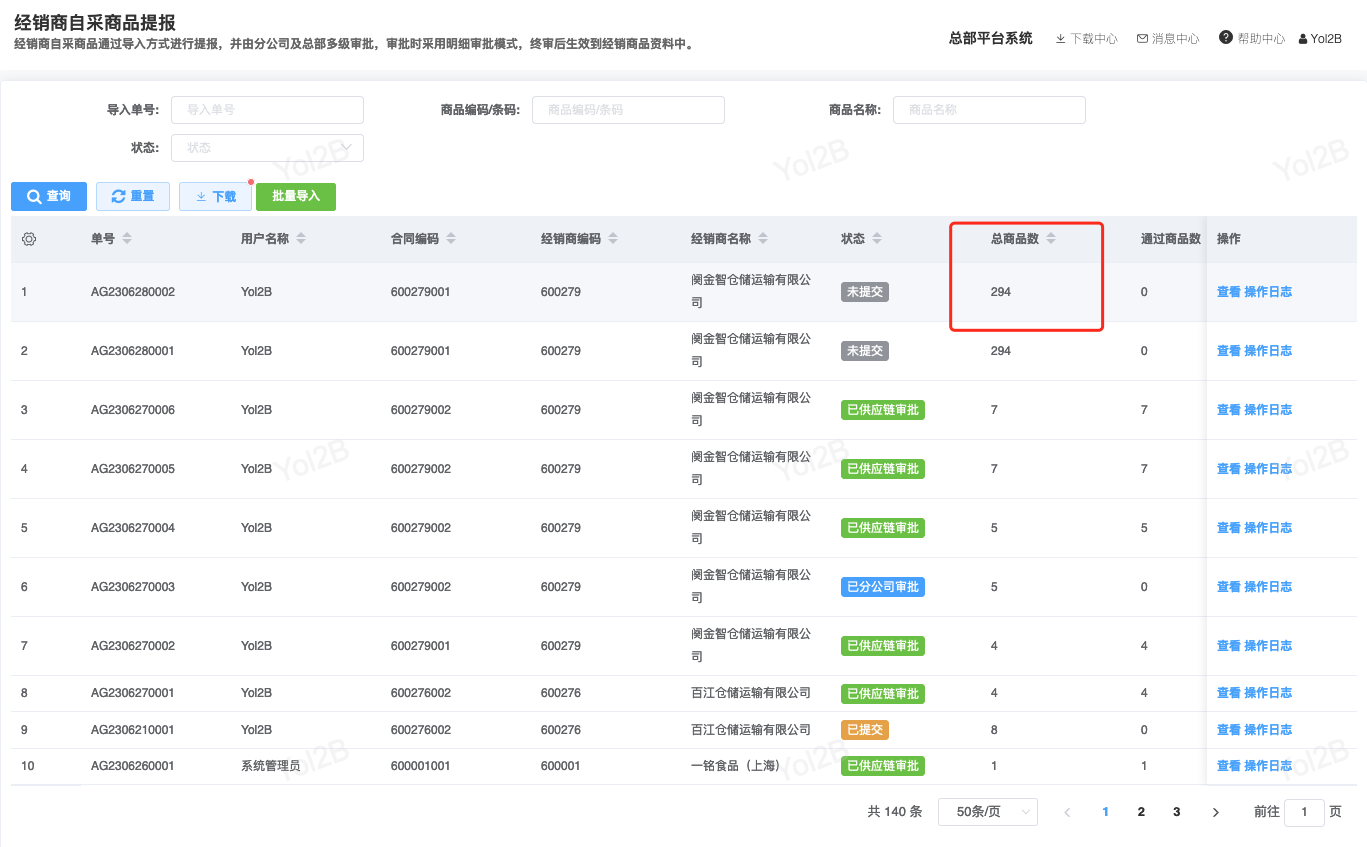Go to previous page arrow
1367x847 pixels.
(1067, 812)
